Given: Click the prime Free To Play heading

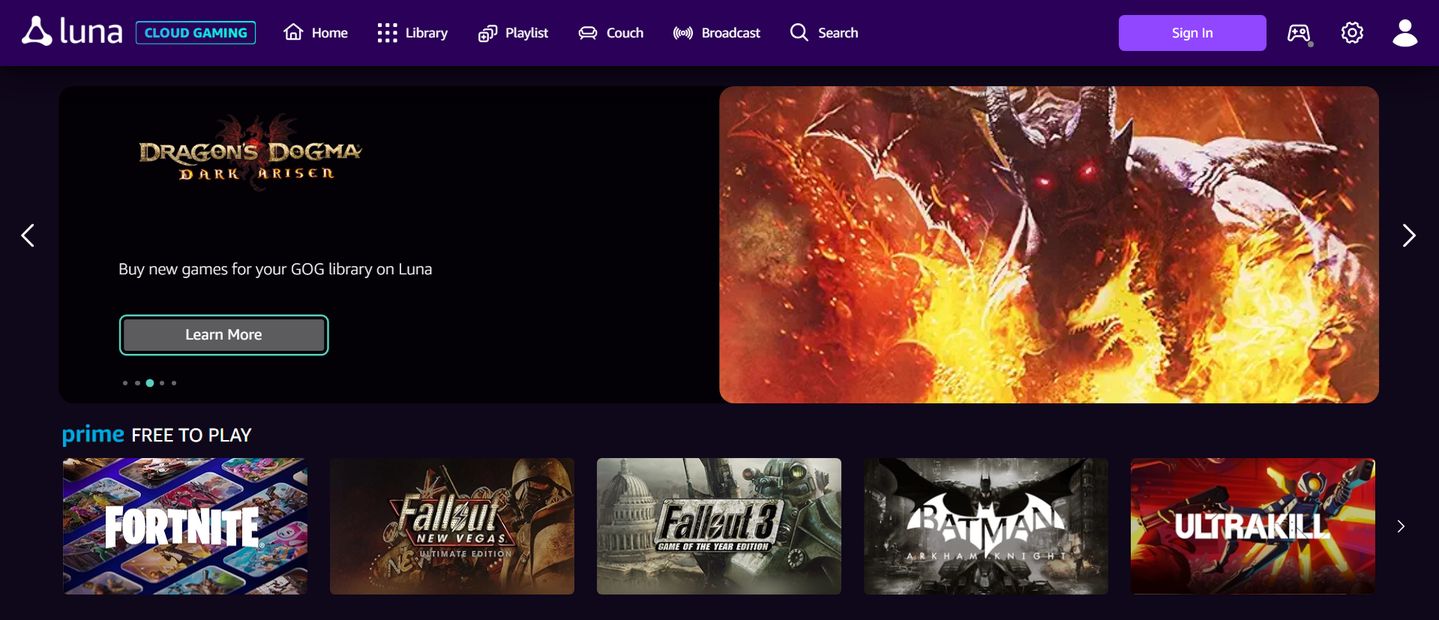Looking at the screenshot, I should (157, 434).
